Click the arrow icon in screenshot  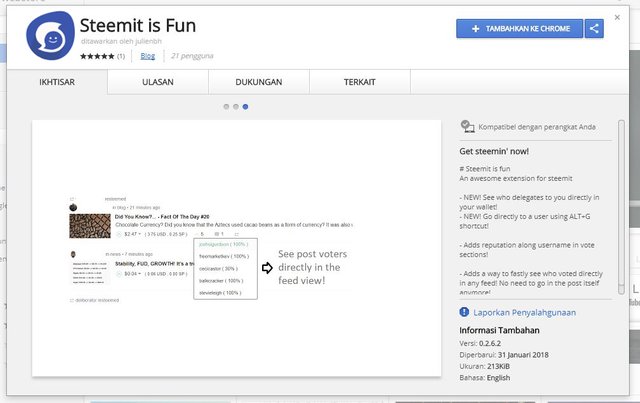click(267, 268)
